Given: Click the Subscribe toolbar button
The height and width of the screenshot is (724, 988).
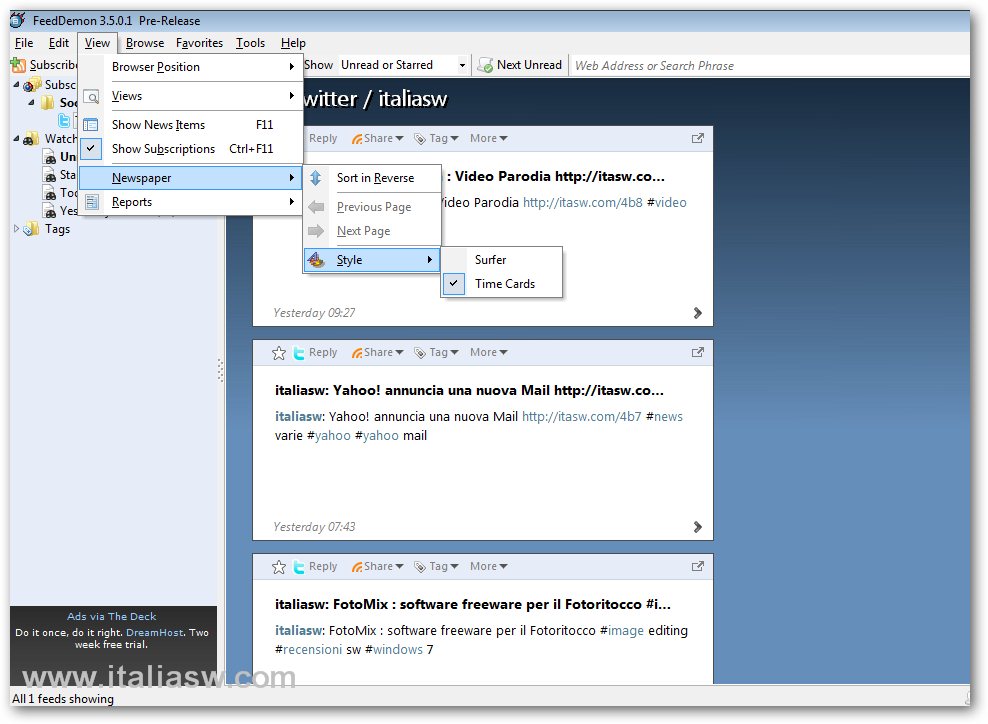Looking at the screenshot, I should tap(44, 65).
